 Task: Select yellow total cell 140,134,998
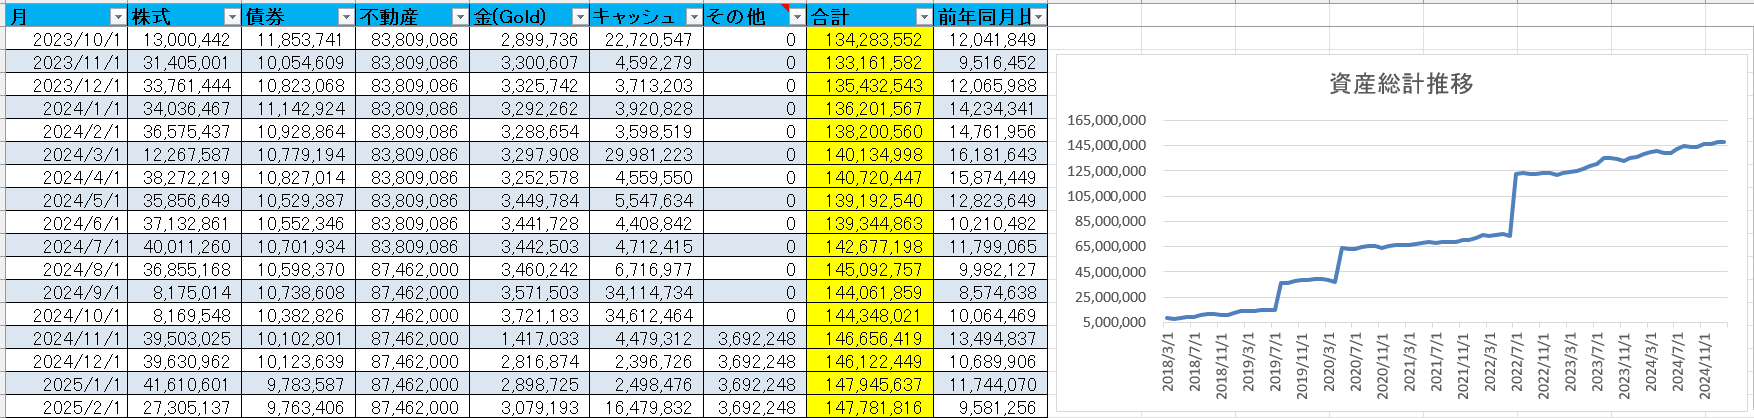[x=870, y=155]
